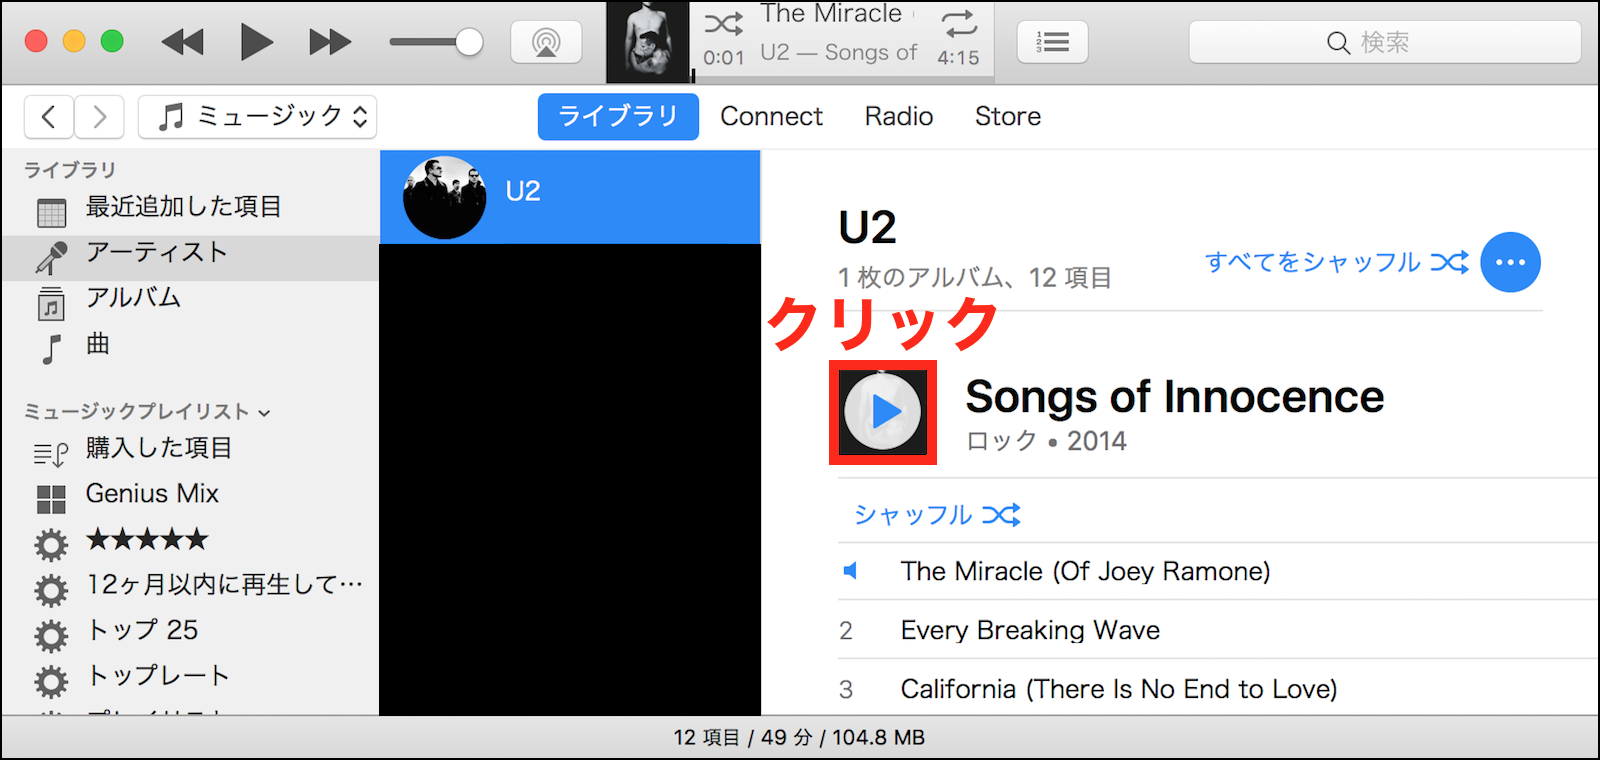Screen dimensions: 1600x760
Task: Switch to the Radio tab
Action: 899,117
